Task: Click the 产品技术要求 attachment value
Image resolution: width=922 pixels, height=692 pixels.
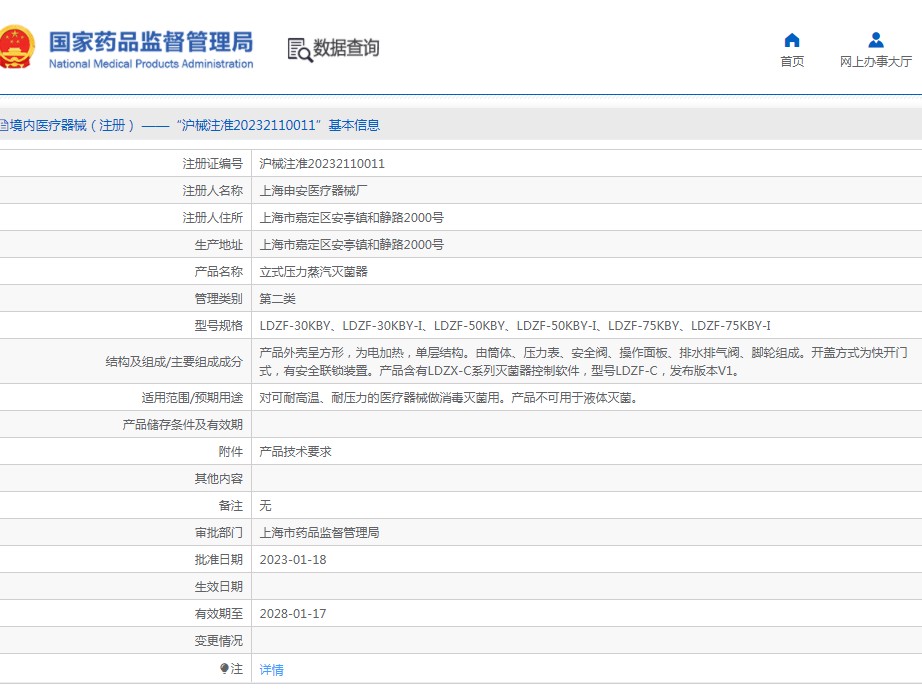Action: click(x=295, y=452)
